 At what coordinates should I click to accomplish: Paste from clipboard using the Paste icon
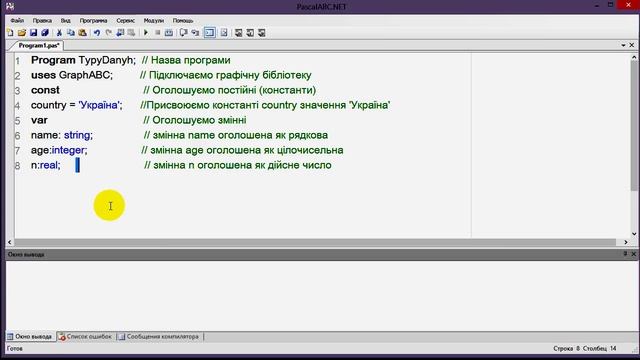pyautogui.click(x=82, y=33)
